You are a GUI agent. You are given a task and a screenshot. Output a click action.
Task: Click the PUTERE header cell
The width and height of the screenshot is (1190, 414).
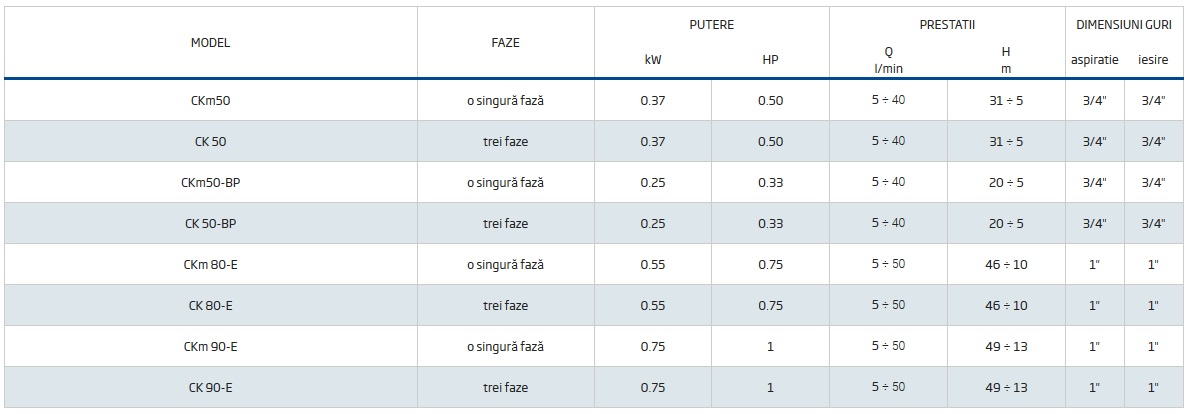point(712,24)
